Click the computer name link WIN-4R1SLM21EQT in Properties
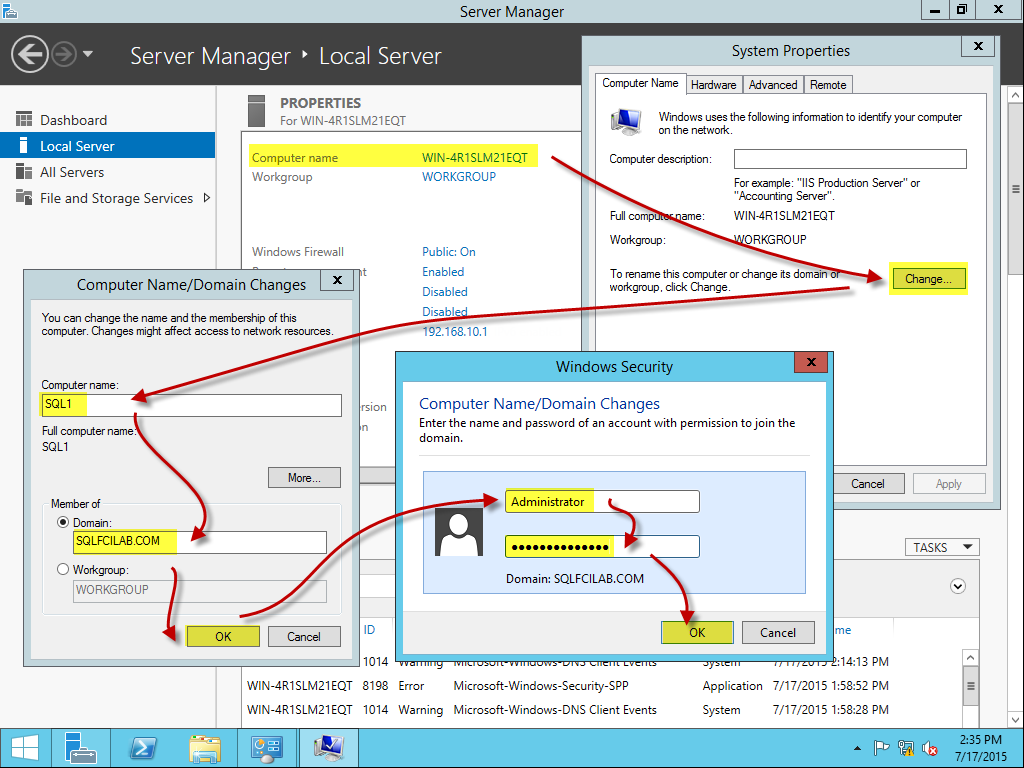This screenshot has height=768, width=1024. 474,157
